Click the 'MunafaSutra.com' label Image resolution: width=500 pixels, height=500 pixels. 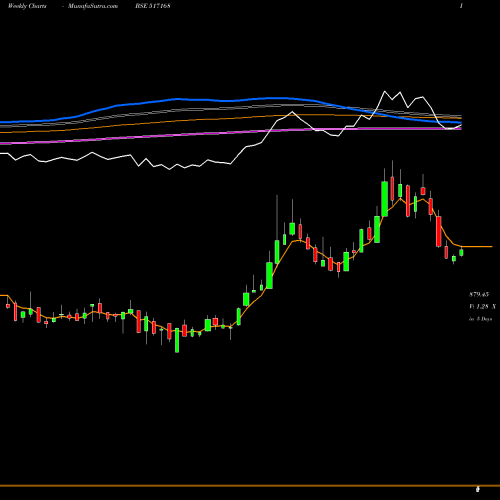[93, 6]
